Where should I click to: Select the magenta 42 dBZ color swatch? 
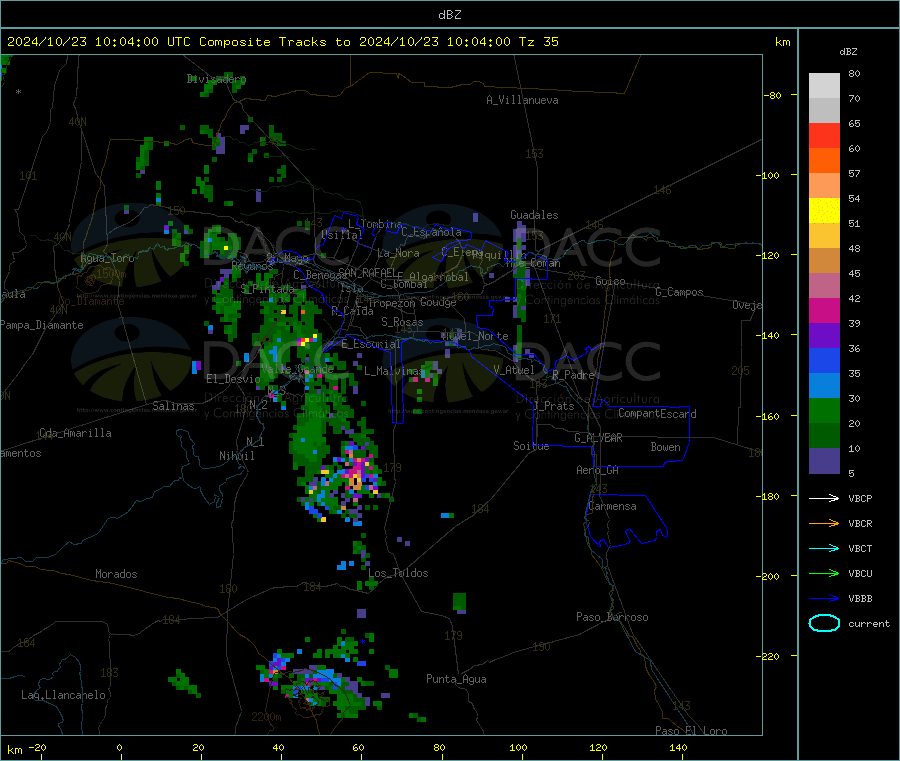click(824, 310)
